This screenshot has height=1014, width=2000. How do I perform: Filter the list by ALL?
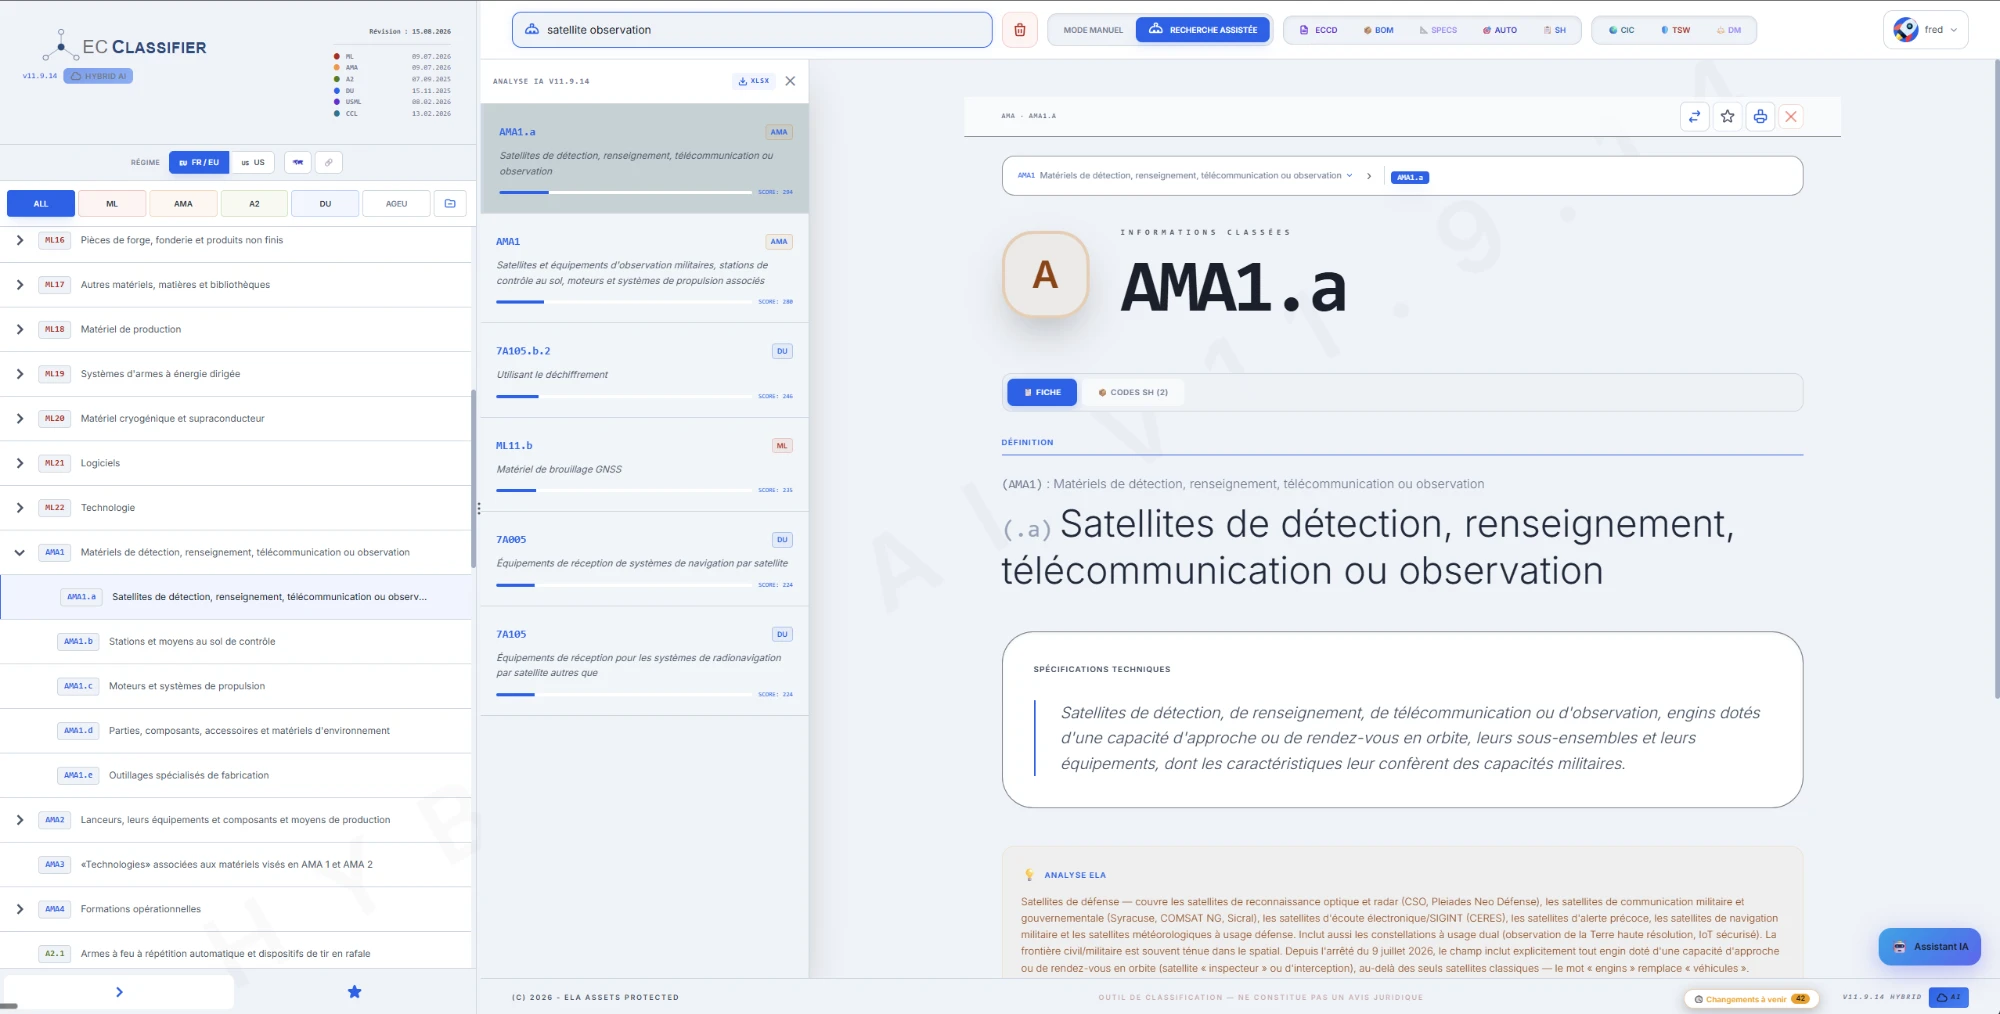pyautogui.click(x=41, y=204)
